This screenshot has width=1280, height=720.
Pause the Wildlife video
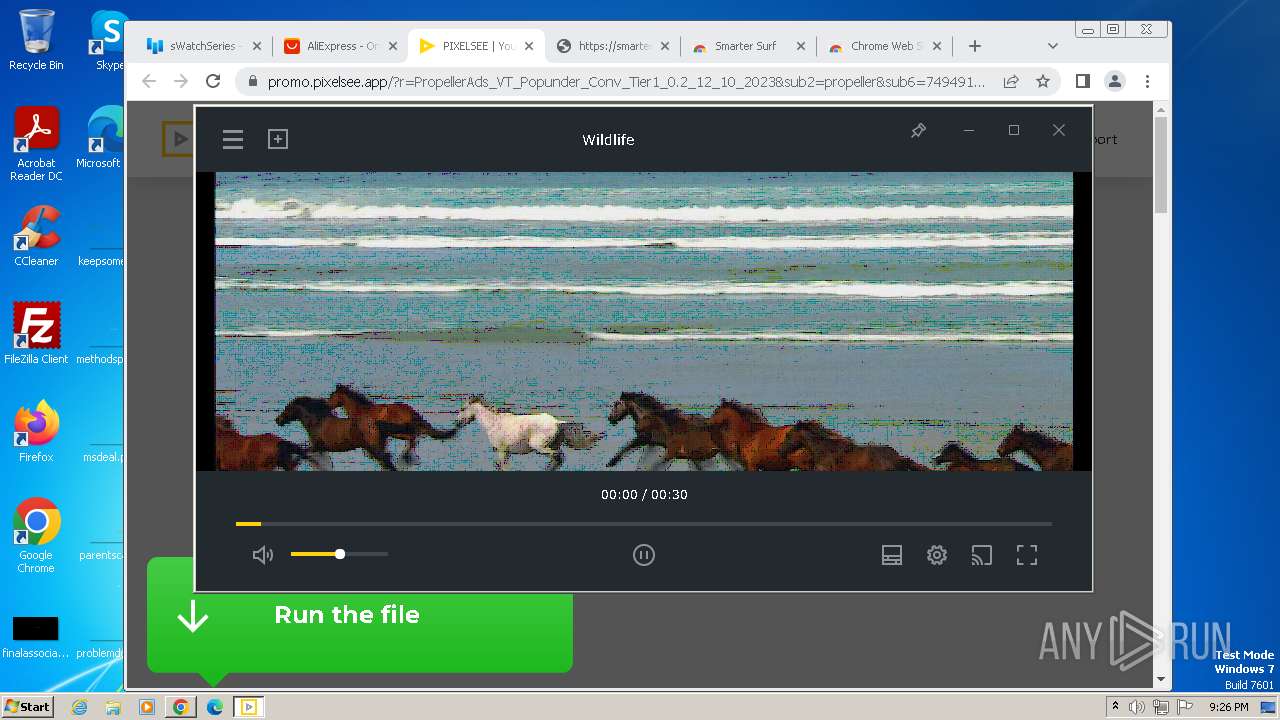644,555
